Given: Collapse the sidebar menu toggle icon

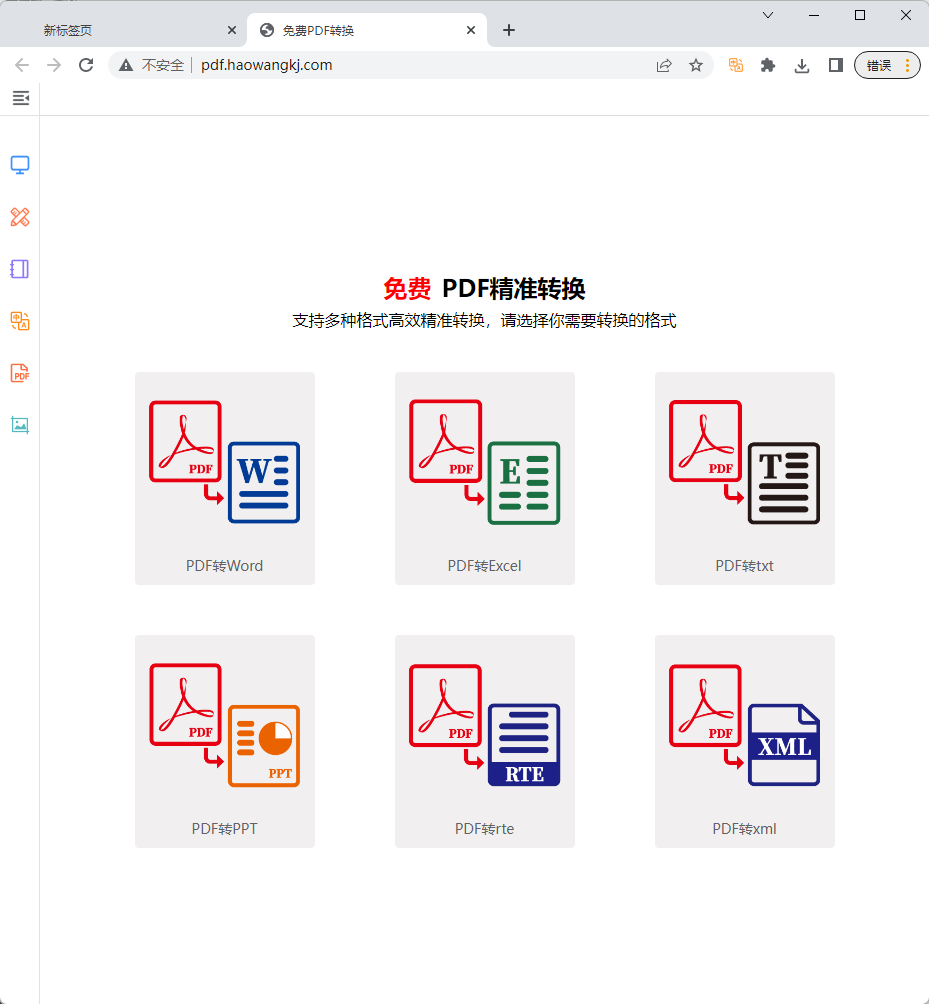Looking at the screenshot, I should (x=20, y=98).
